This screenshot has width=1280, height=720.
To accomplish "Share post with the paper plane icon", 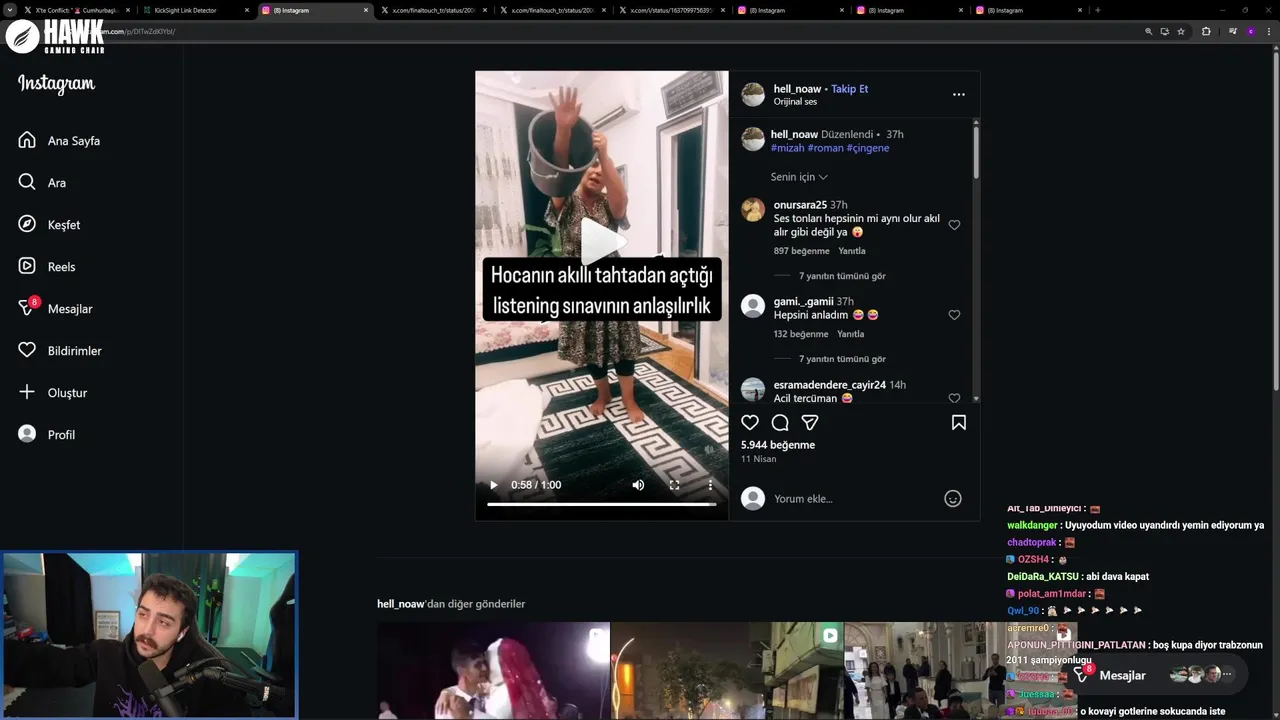I will [810, 422].
